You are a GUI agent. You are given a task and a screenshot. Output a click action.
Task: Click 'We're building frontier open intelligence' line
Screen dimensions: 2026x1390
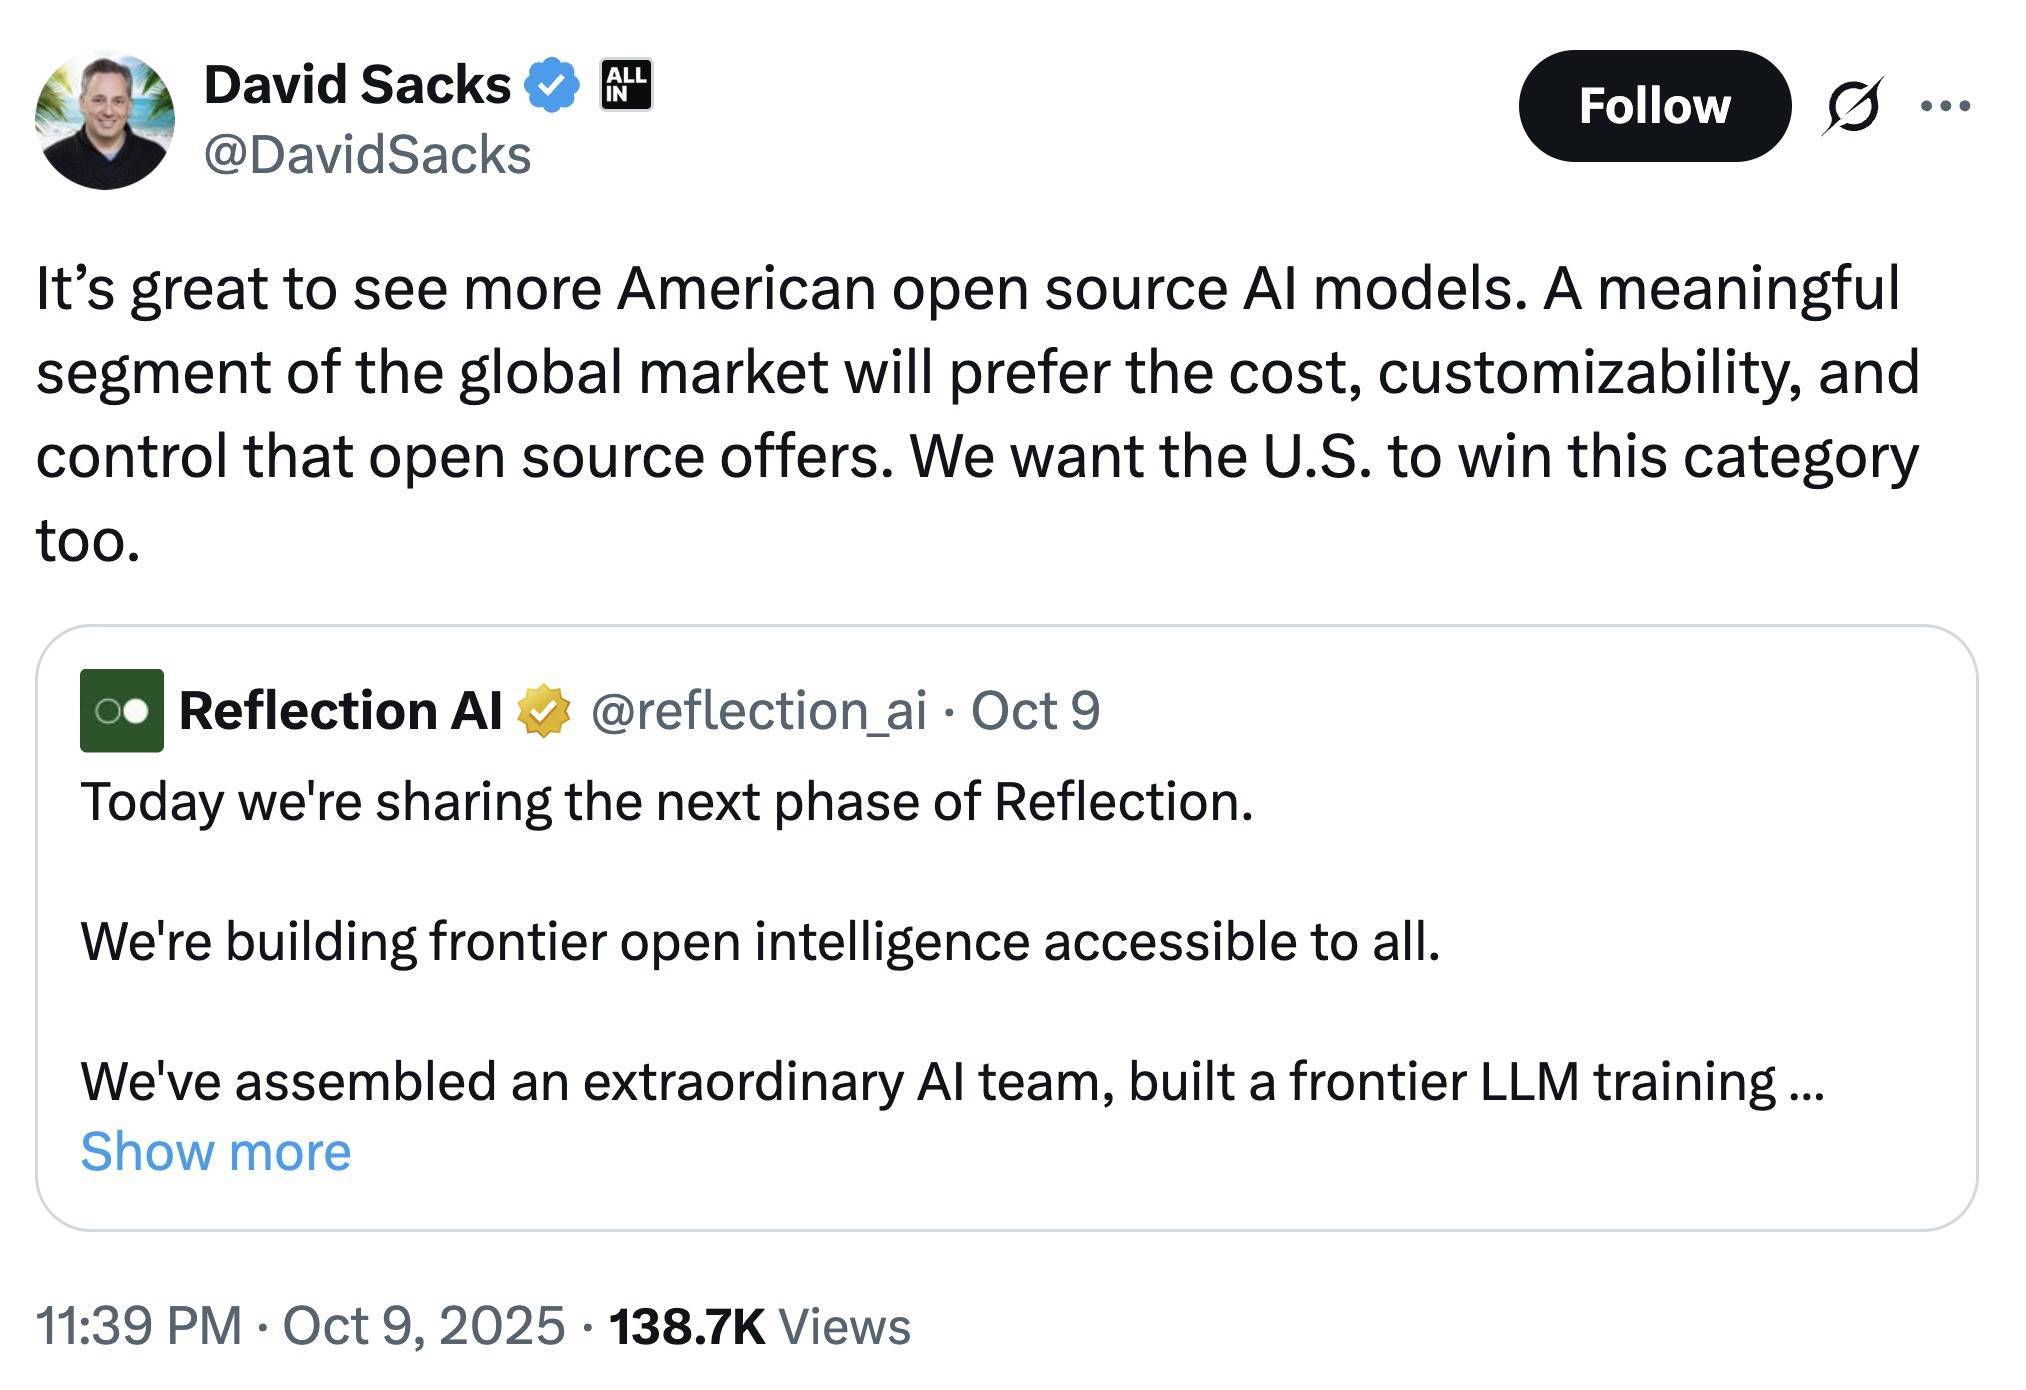click(x=760, y=942)
